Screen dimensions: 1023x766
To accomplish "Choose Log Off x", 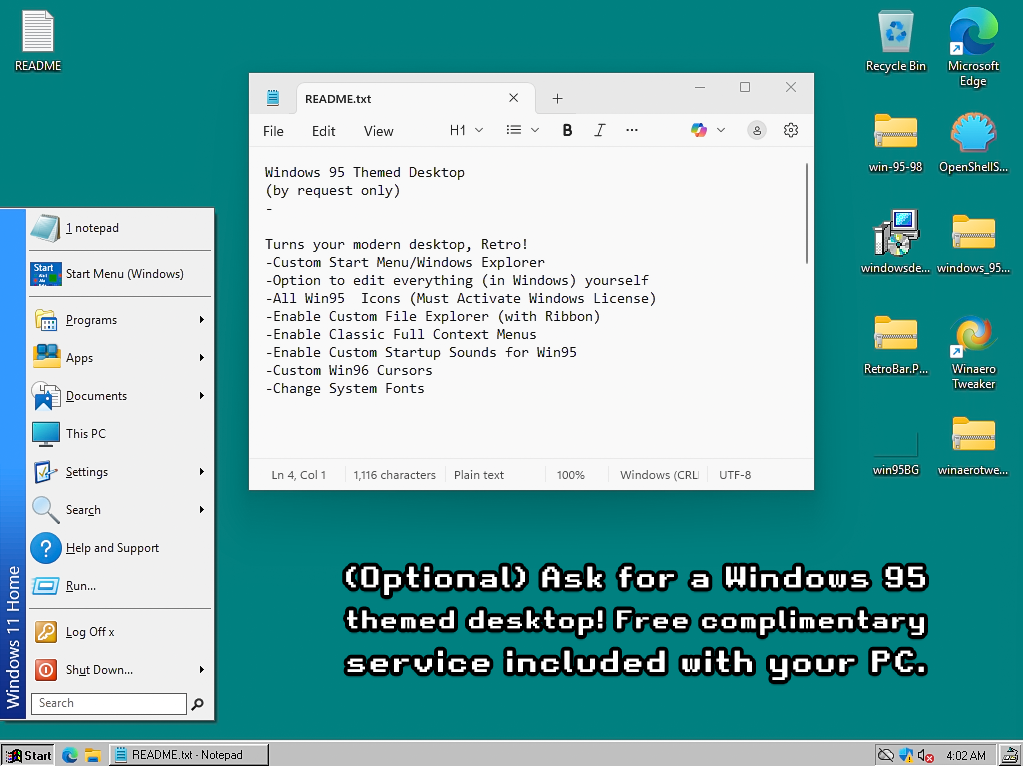I will coord(120,632).
